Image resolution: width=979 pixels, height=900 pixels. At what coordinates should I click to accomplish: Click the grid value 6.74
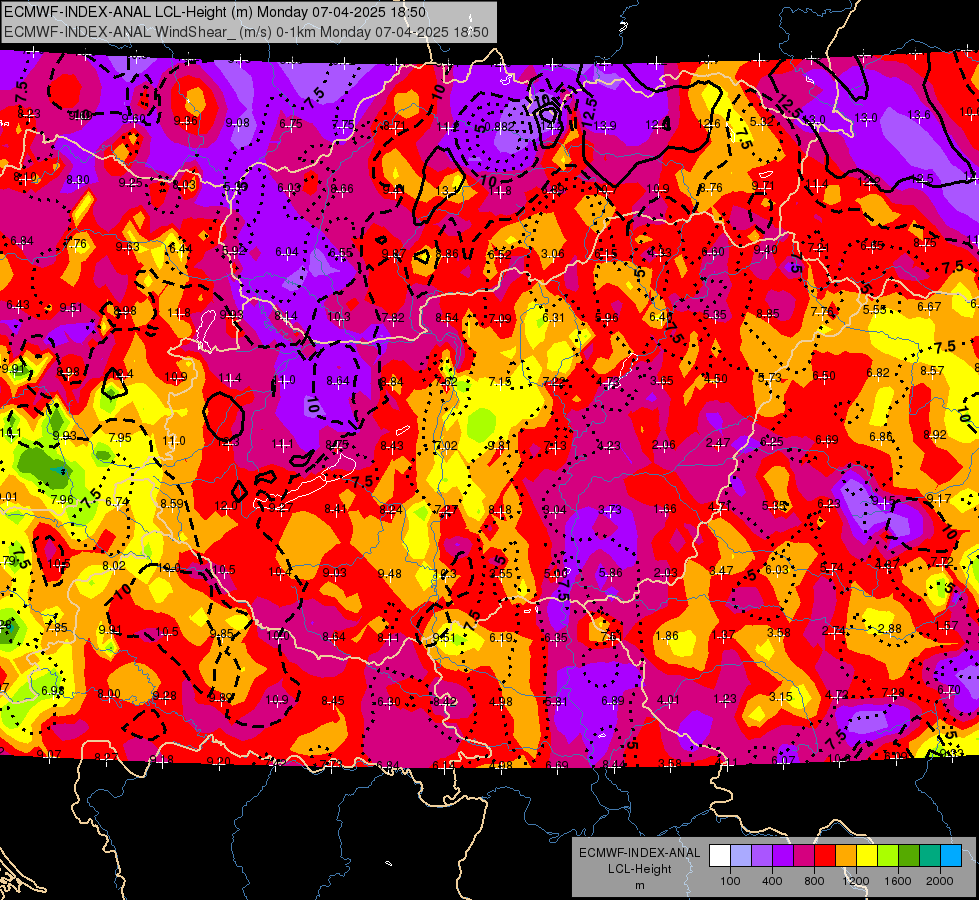117,502
